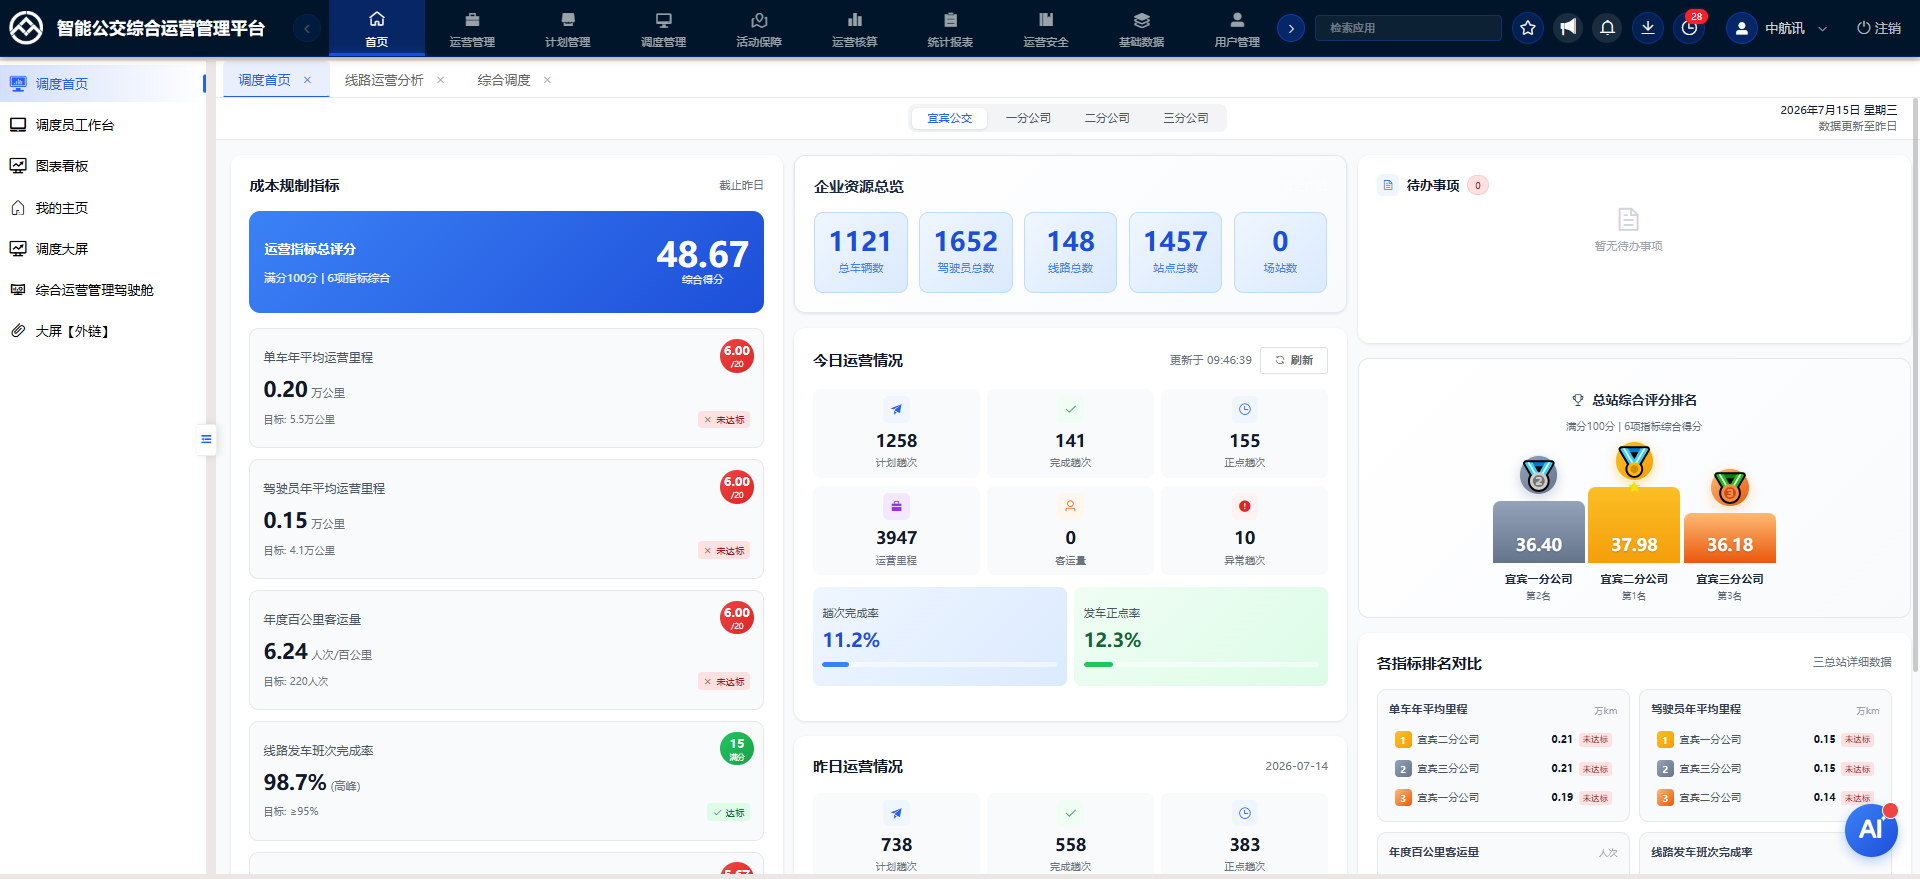
Task: Click the 趟次完成率 progress bar
Action: 940,664
